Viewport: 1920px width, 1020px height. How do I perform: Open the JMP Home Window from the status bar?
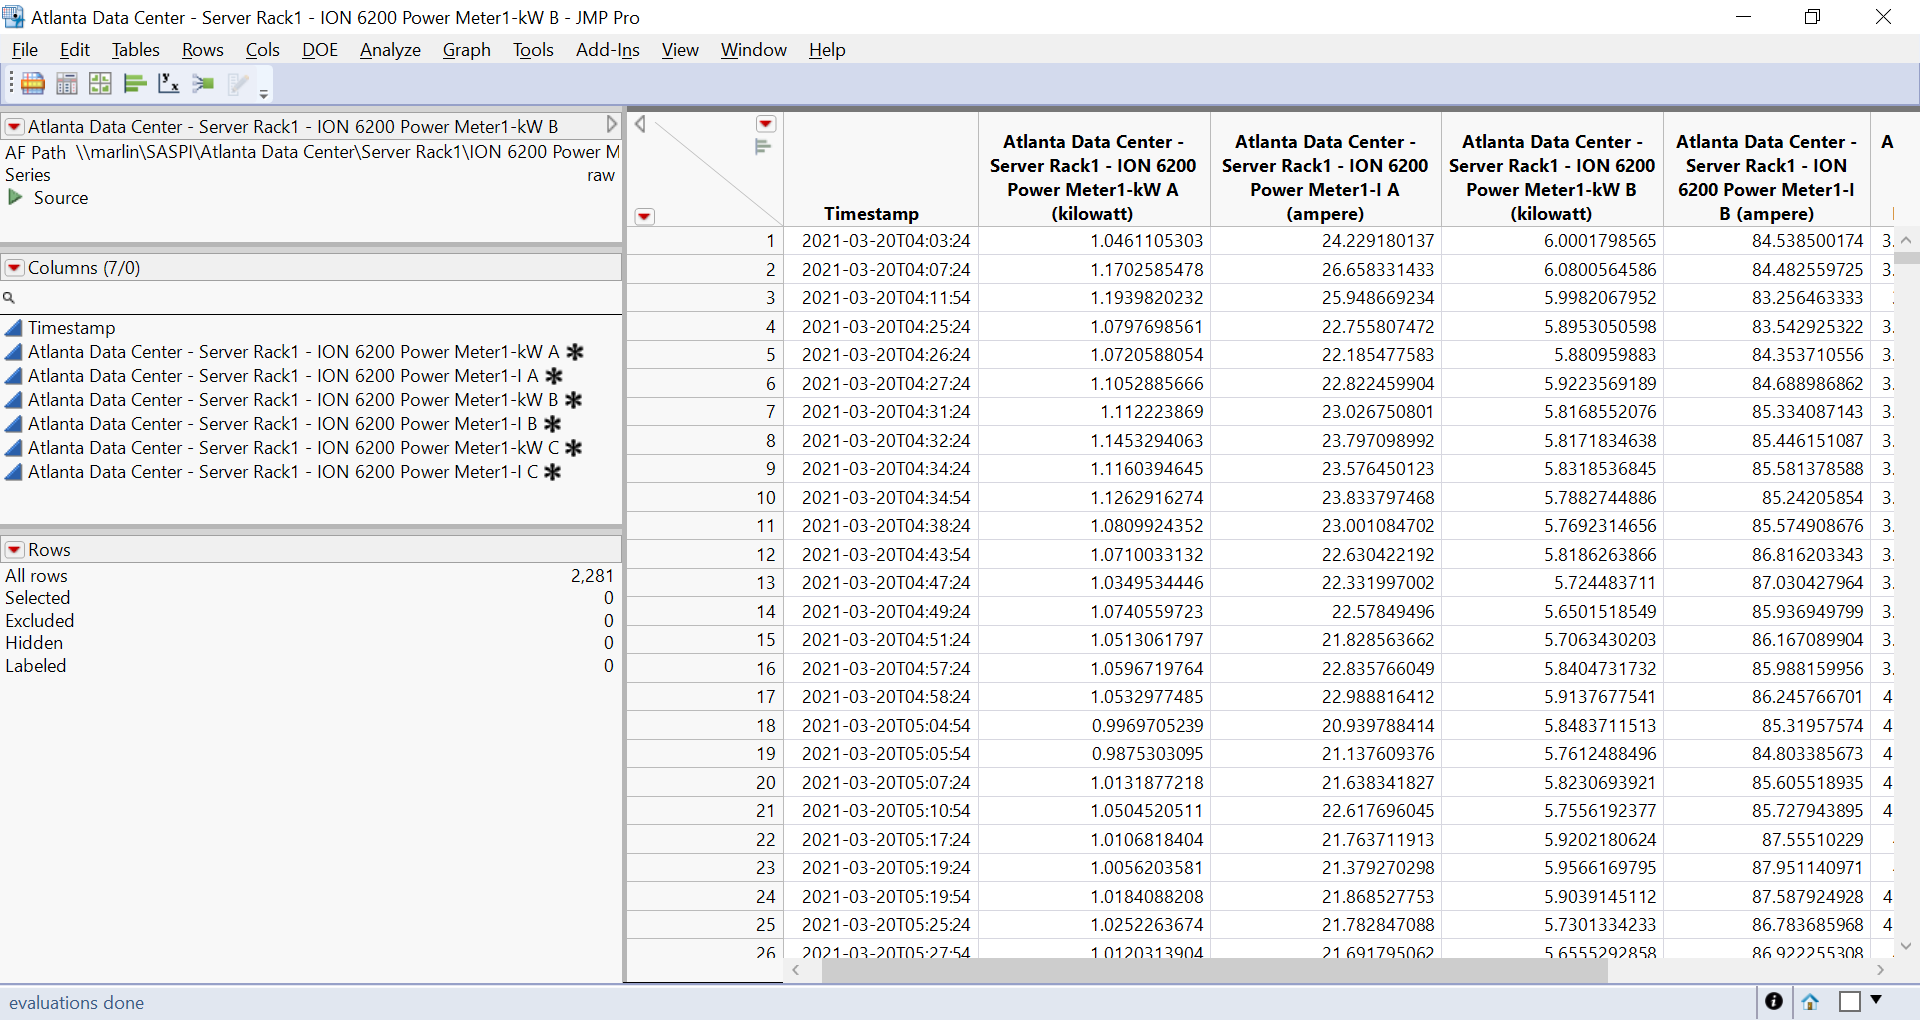click(1809, 1002)
